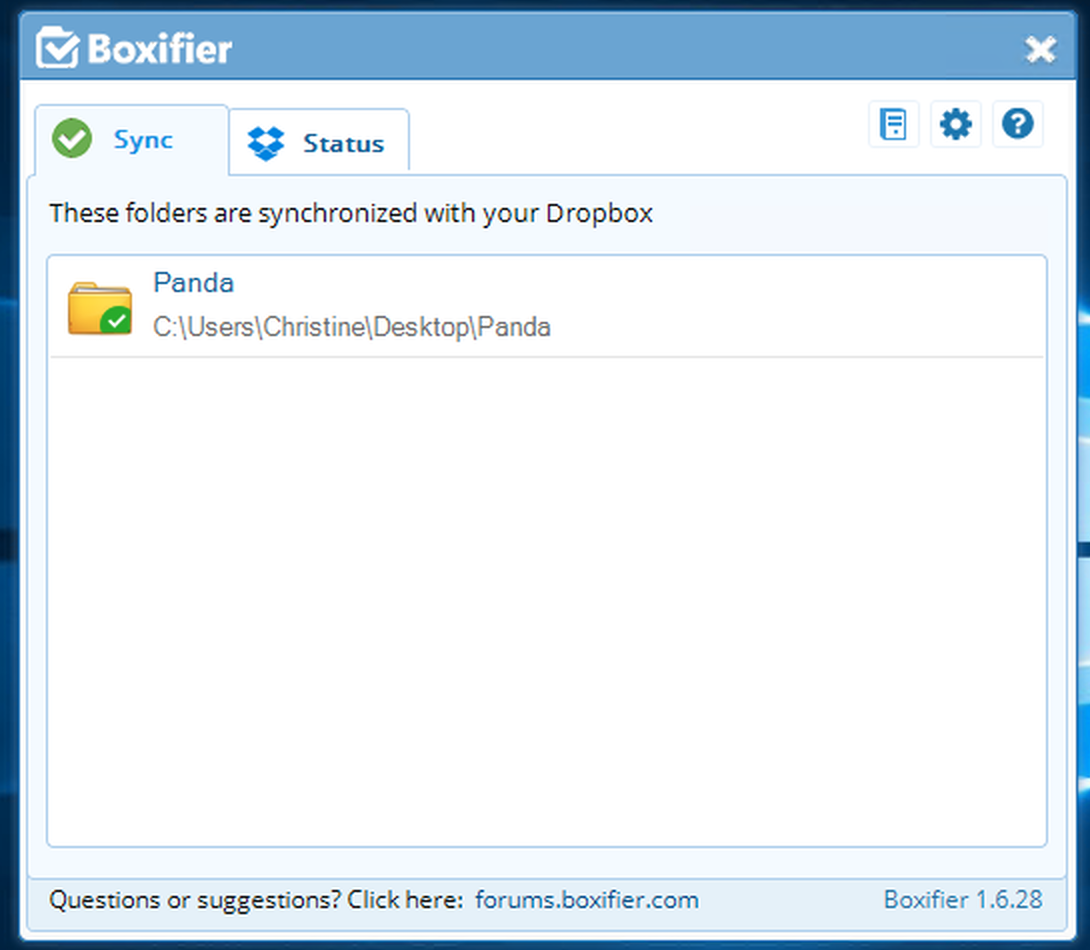Open the forums.boxifier.com link
This screenshot has width=1090, height=950.
[587, 900]
